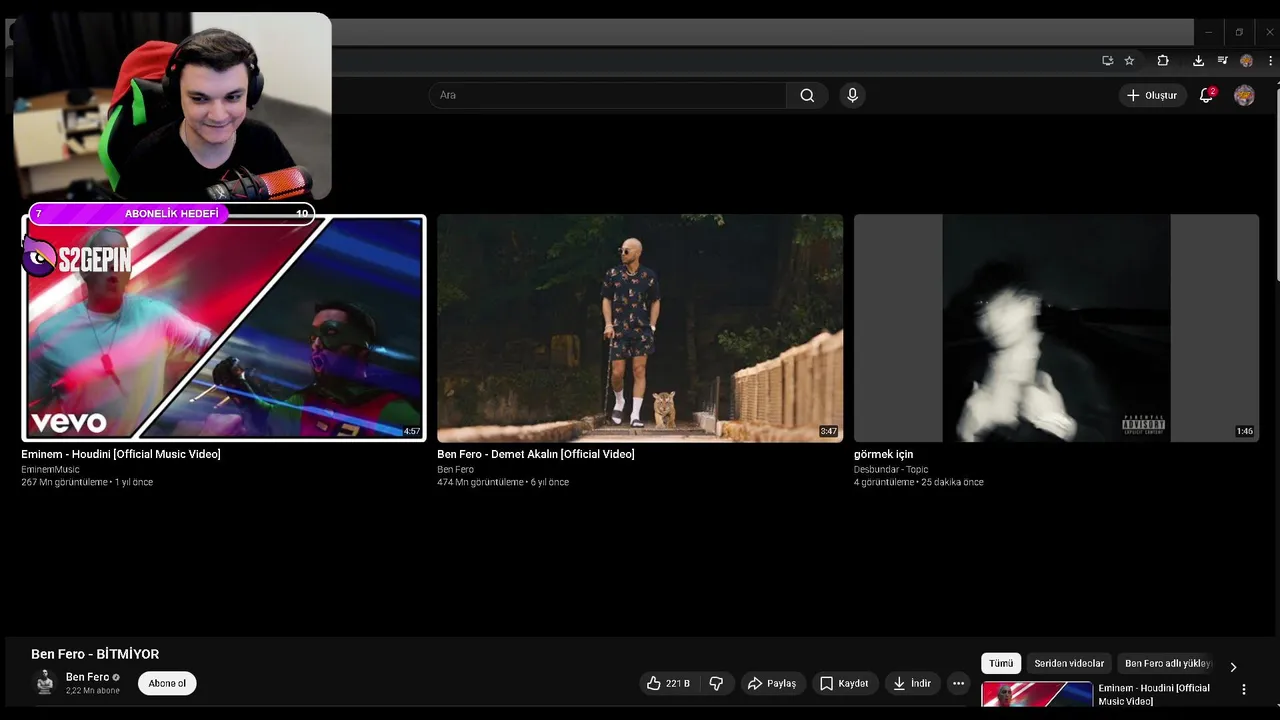Select the Seriden videolar chip
This screenshot has height=720, width=1280.
1069,663
